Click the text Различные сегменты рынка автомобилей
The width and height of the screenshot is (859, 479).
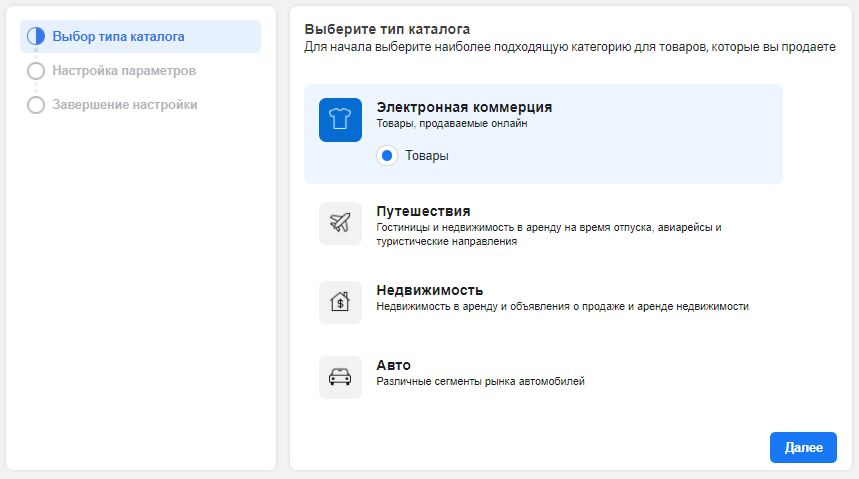click(480, 381)
